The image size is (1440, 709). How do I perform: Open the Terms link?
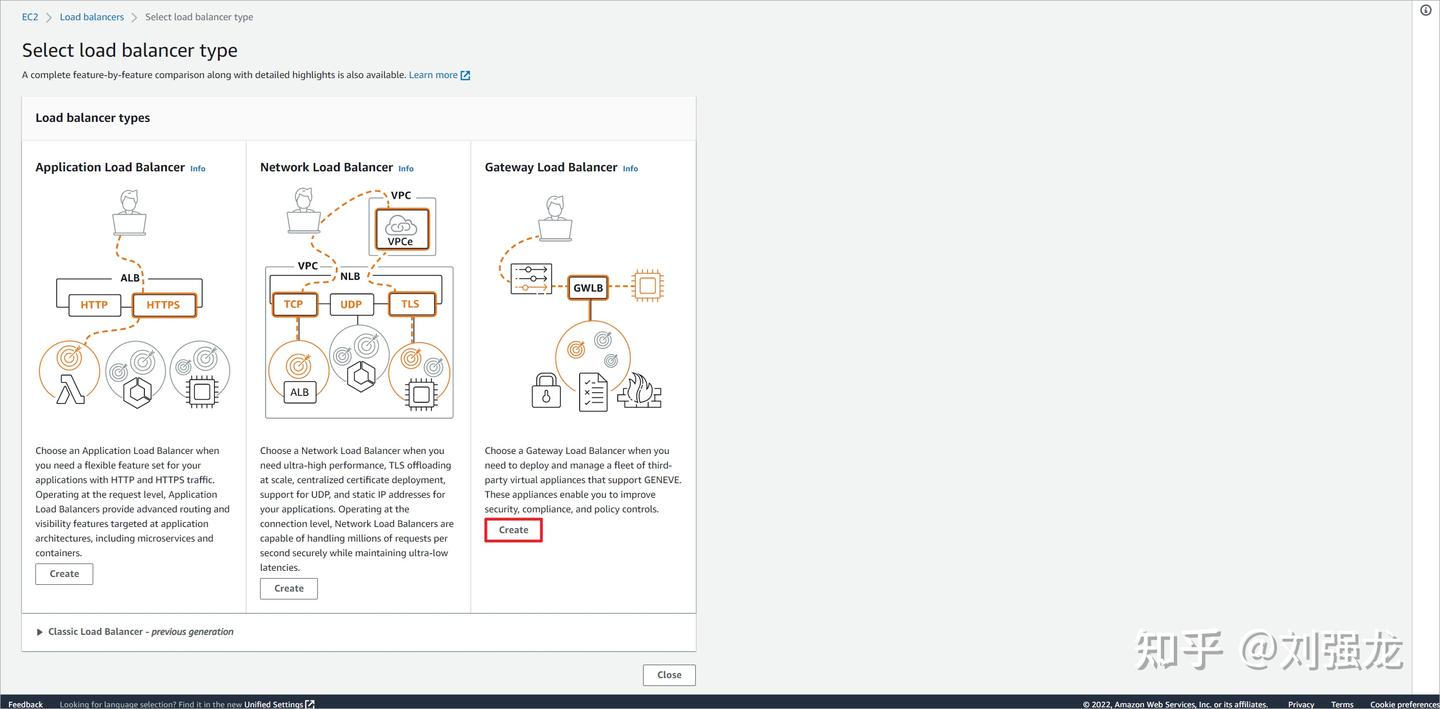[x=1341, y=704]
